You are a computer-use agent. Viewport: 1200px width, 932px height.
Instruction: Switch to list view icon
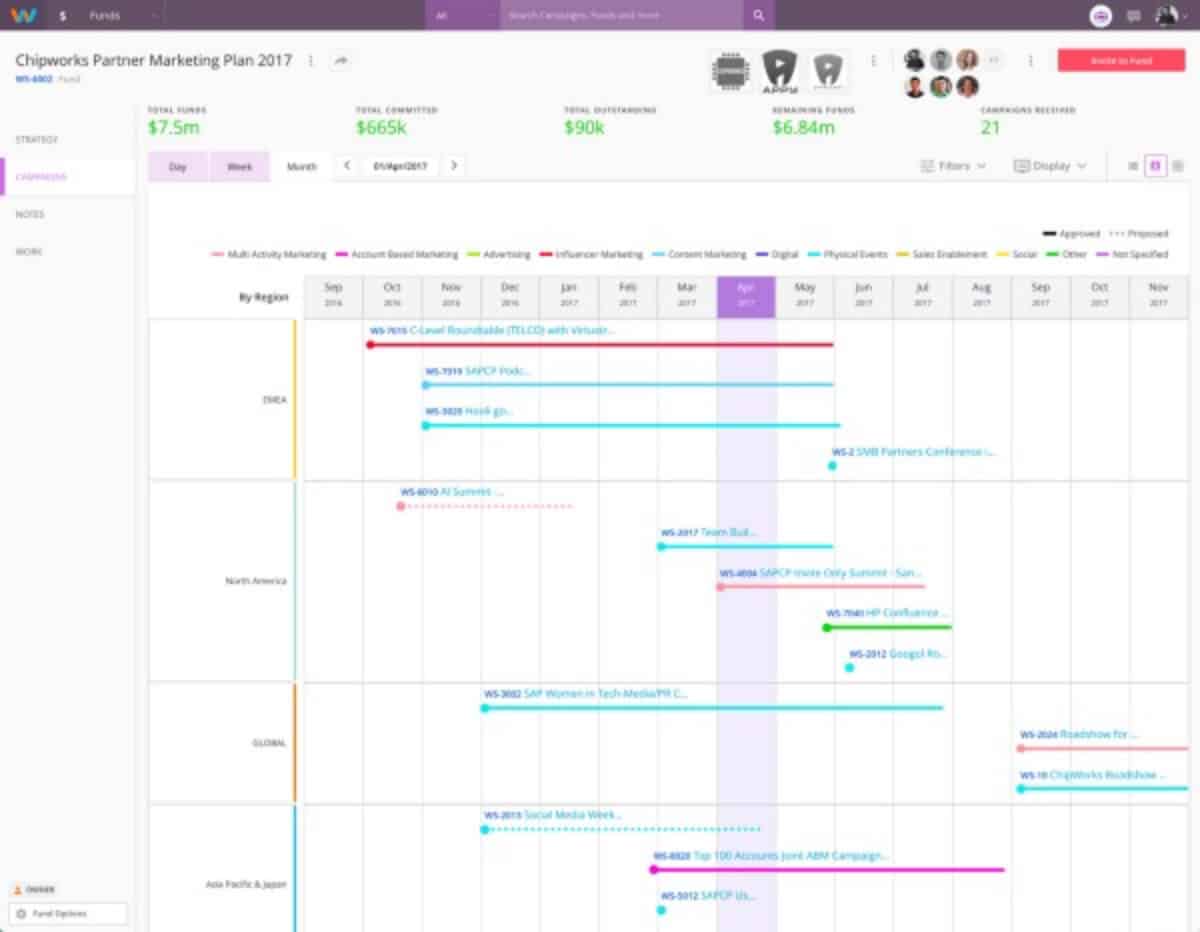1133,166
